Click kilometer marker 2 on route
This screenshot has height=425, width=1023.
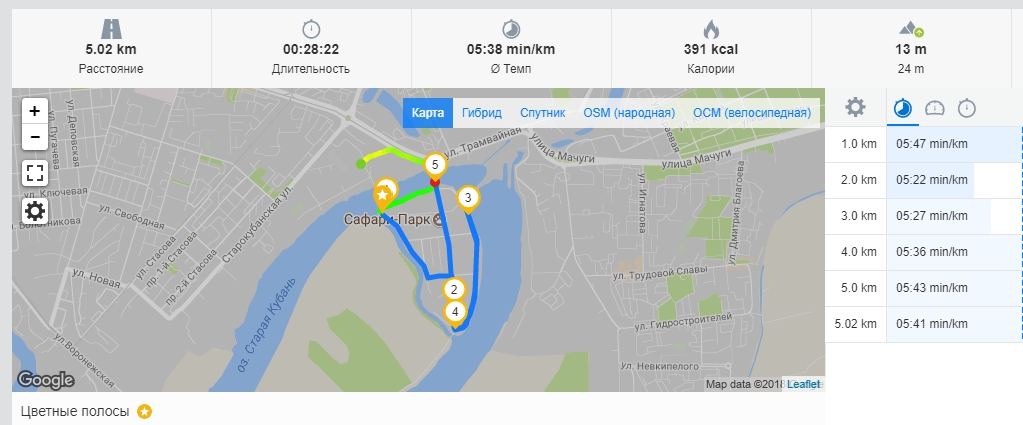tap(454, 289)
